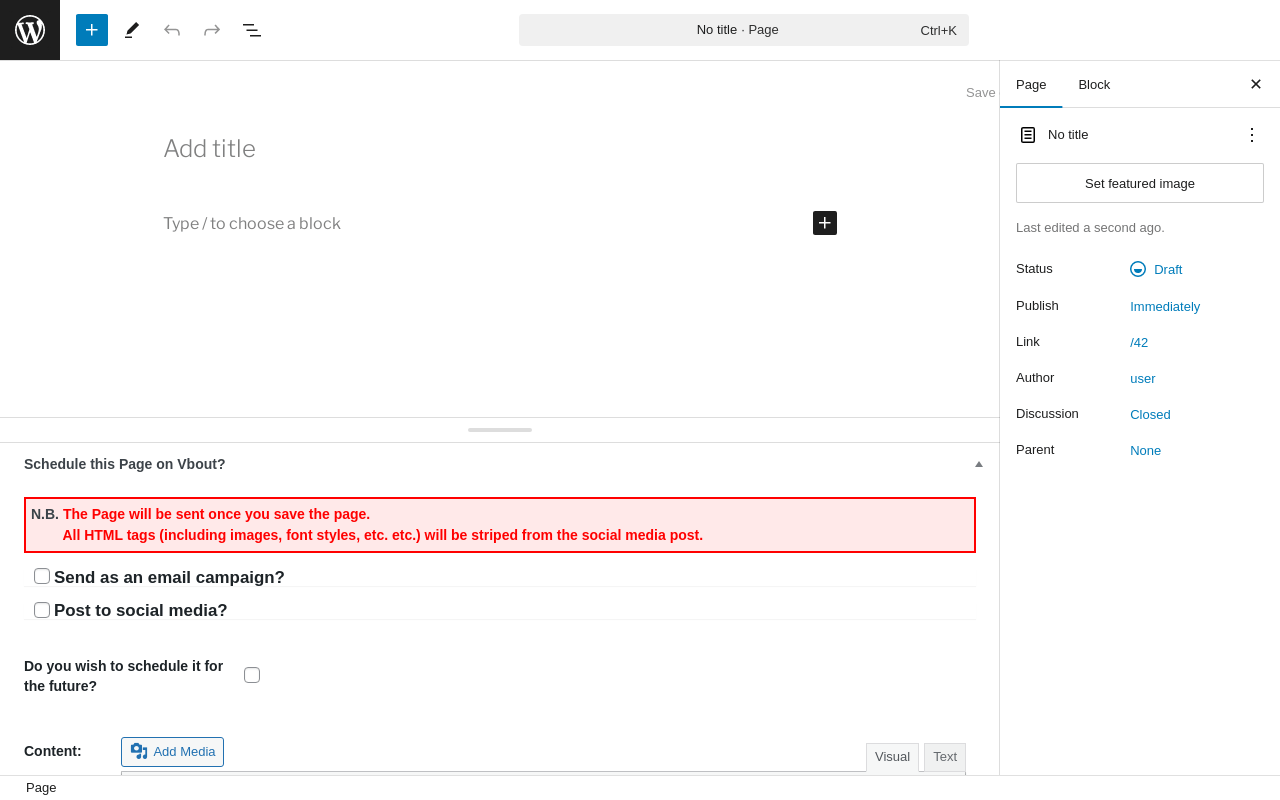Click the Add Media button
The width and height of the screenshot is (1280, 800).
172,752
